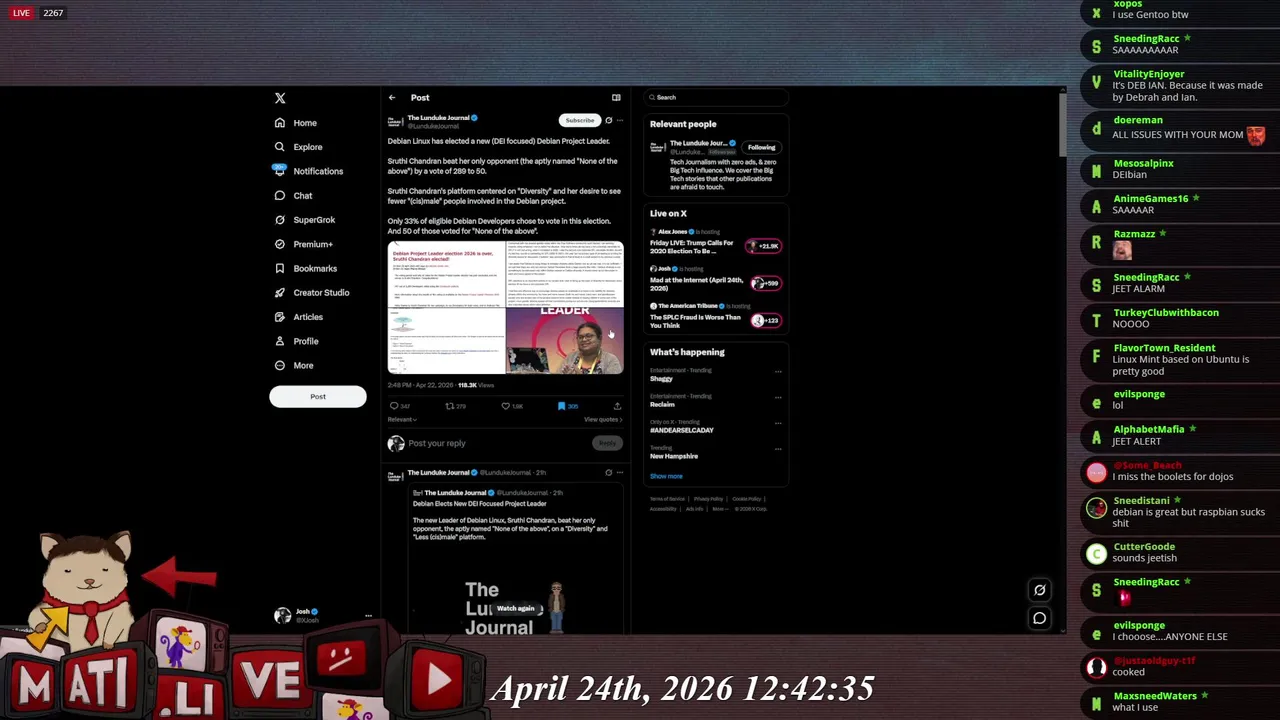Click the chat bubble icon in the stream overlay
Screen dimensions: 1280x720
click(1040, 618)
